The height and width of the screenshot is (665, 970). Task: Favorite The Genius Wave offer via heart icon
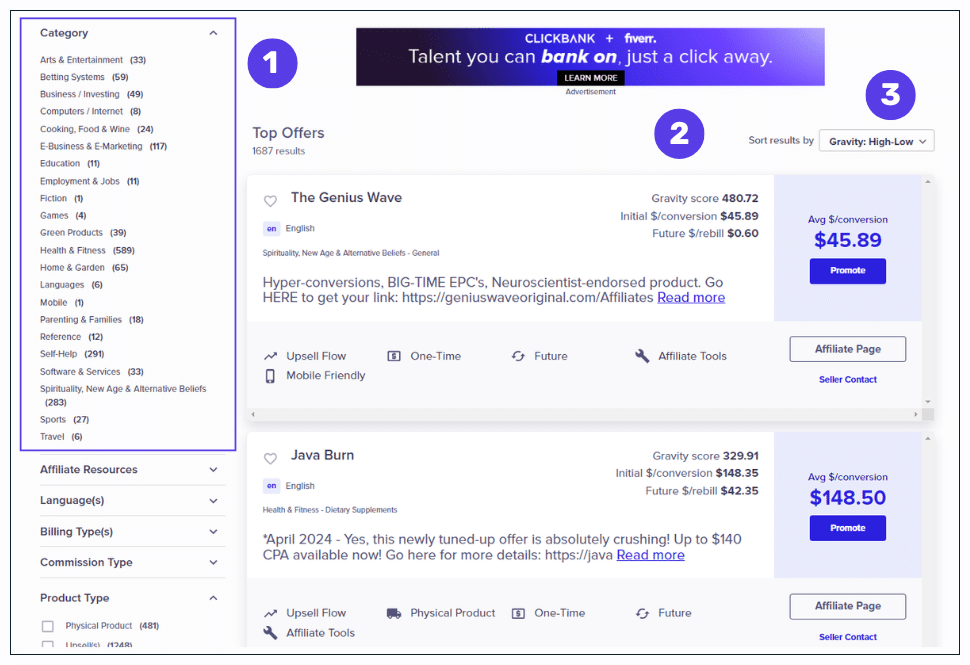[270, 199]
